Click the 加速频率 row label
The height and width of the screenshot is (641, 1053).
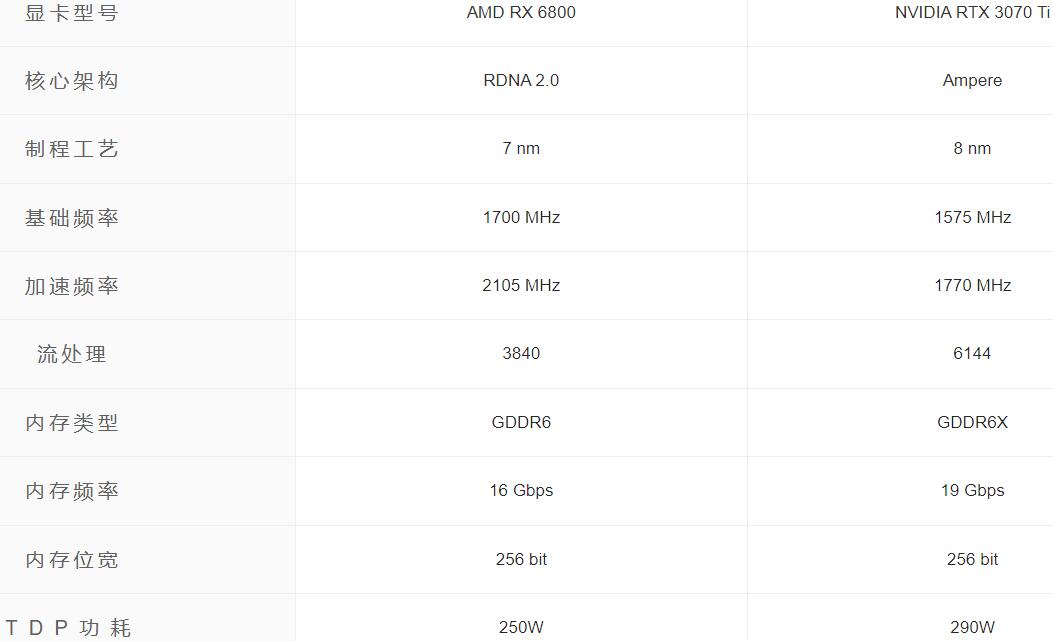72,286
